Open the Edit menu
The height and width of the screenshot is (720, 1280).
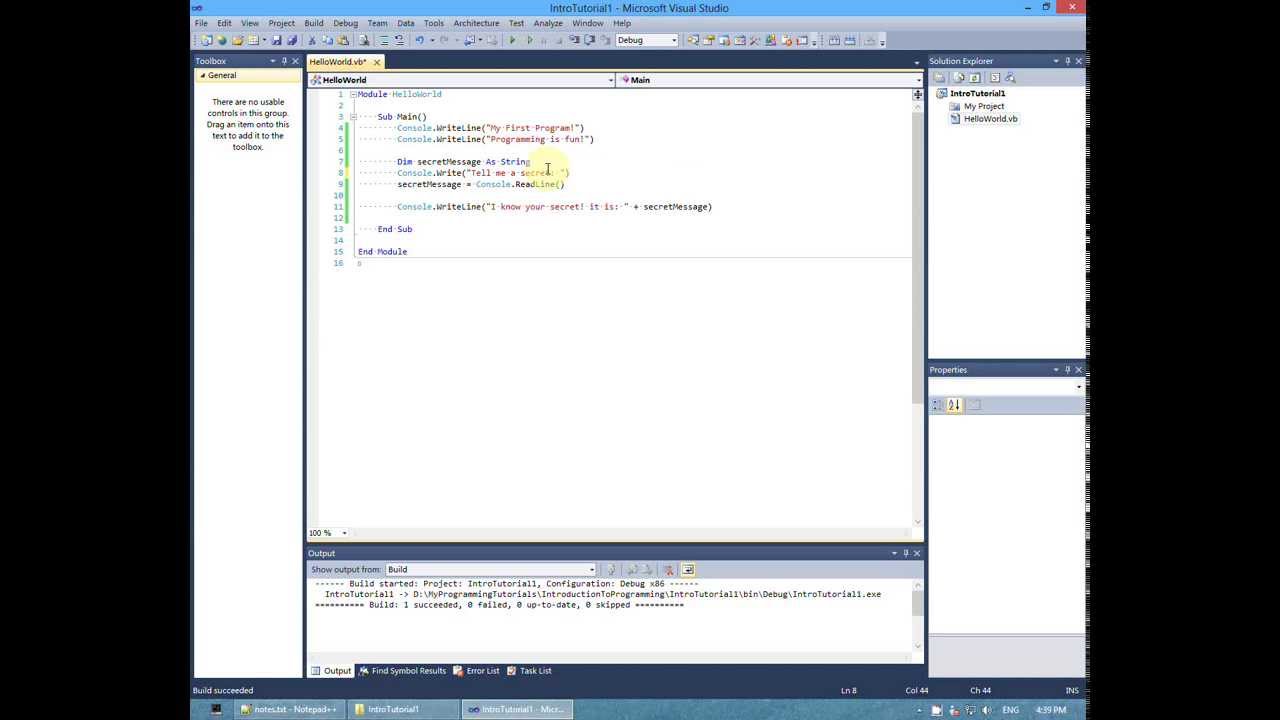pos(224,23)
